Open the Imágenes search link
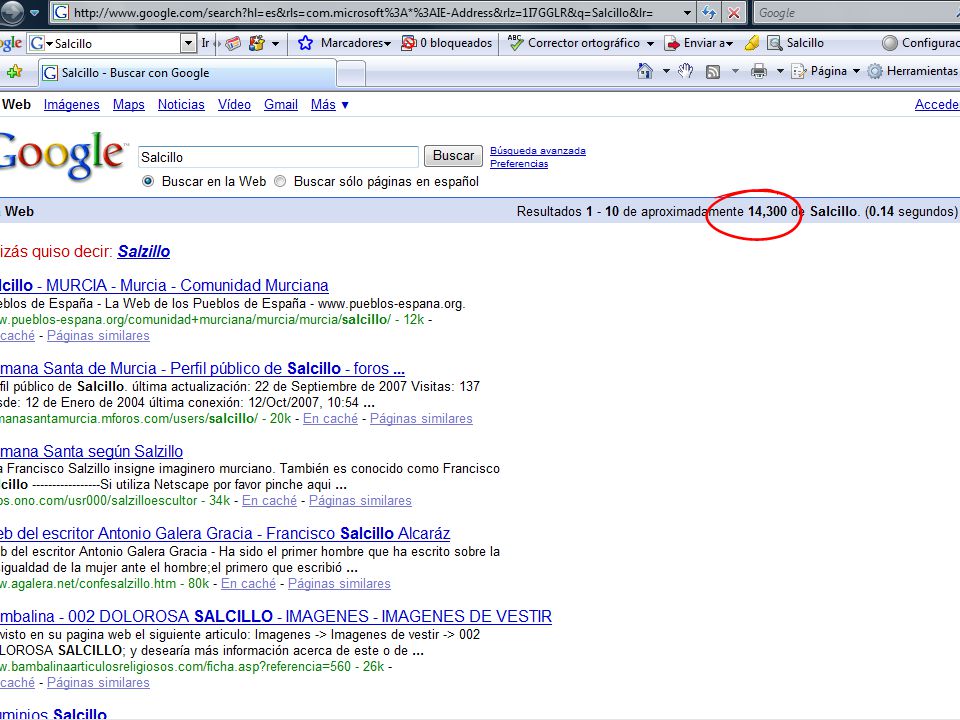The height and width of the screenshot is (720, 960). (x=72, y=105)
